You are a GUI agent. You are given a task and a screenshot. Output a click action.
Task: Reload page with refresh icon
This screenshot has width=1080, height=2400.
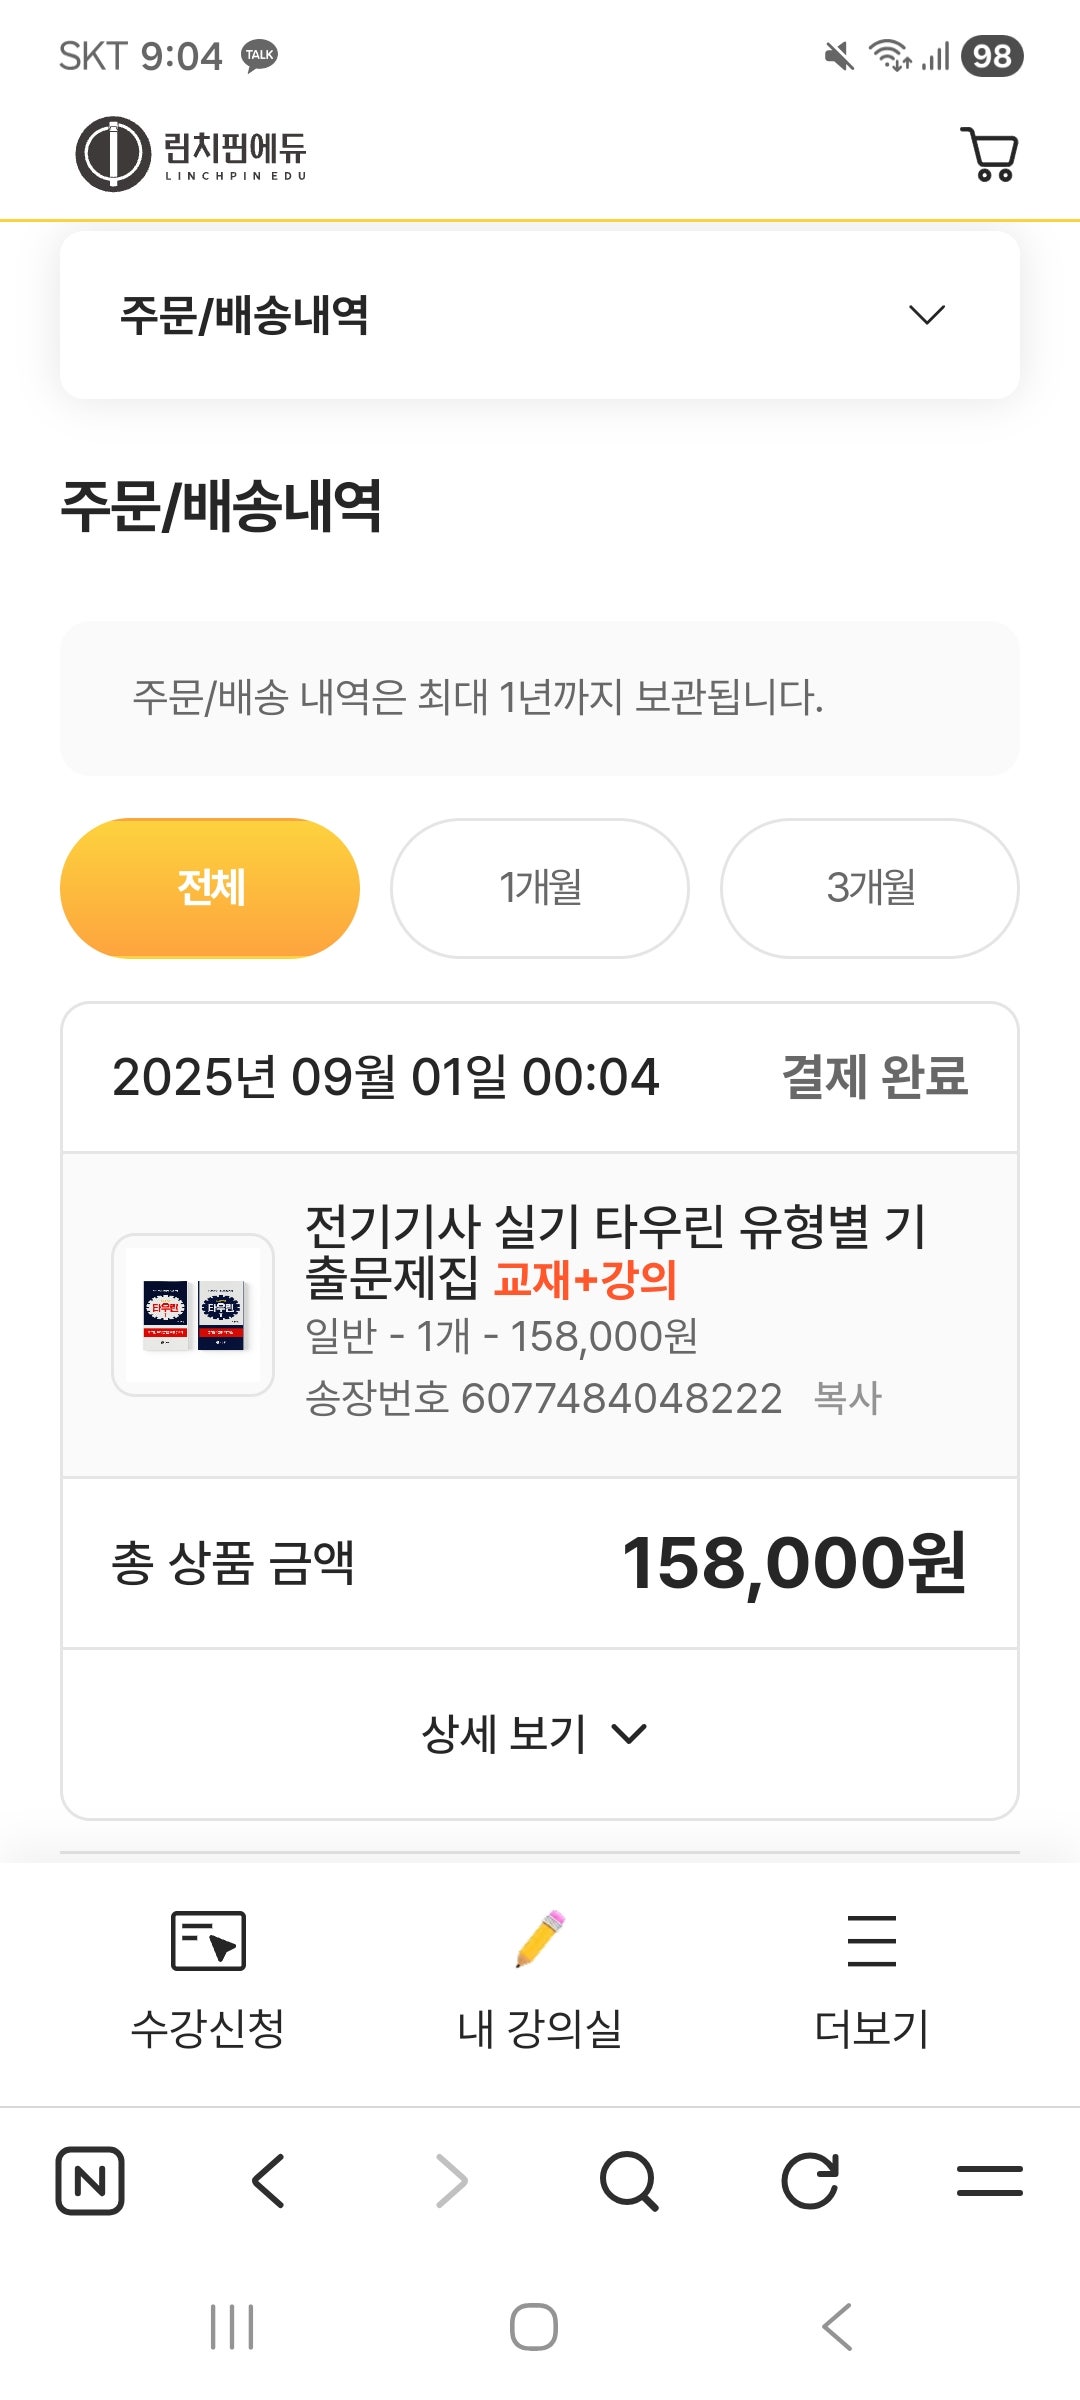click(x=810, y=2180)
